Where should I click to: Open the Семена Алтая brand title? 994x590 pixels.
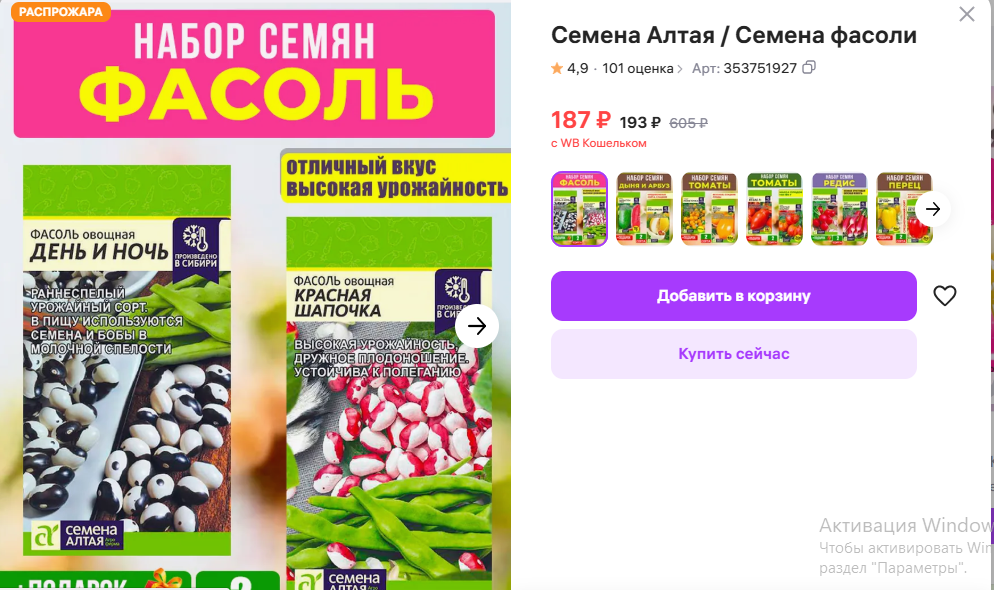[633, 35]
